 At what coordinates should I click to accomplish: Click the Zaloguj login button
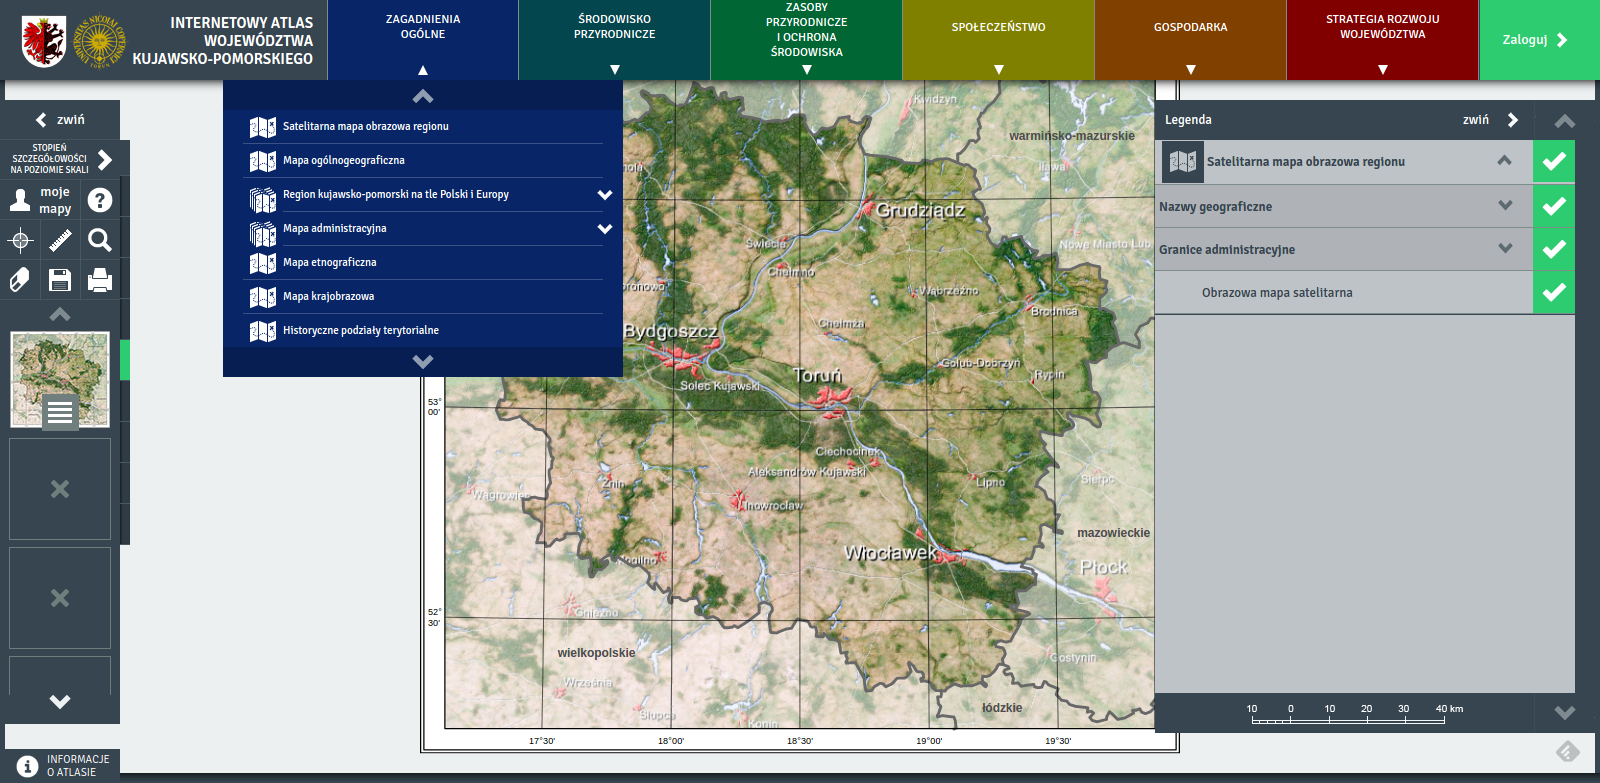[x=1534, y=40]
